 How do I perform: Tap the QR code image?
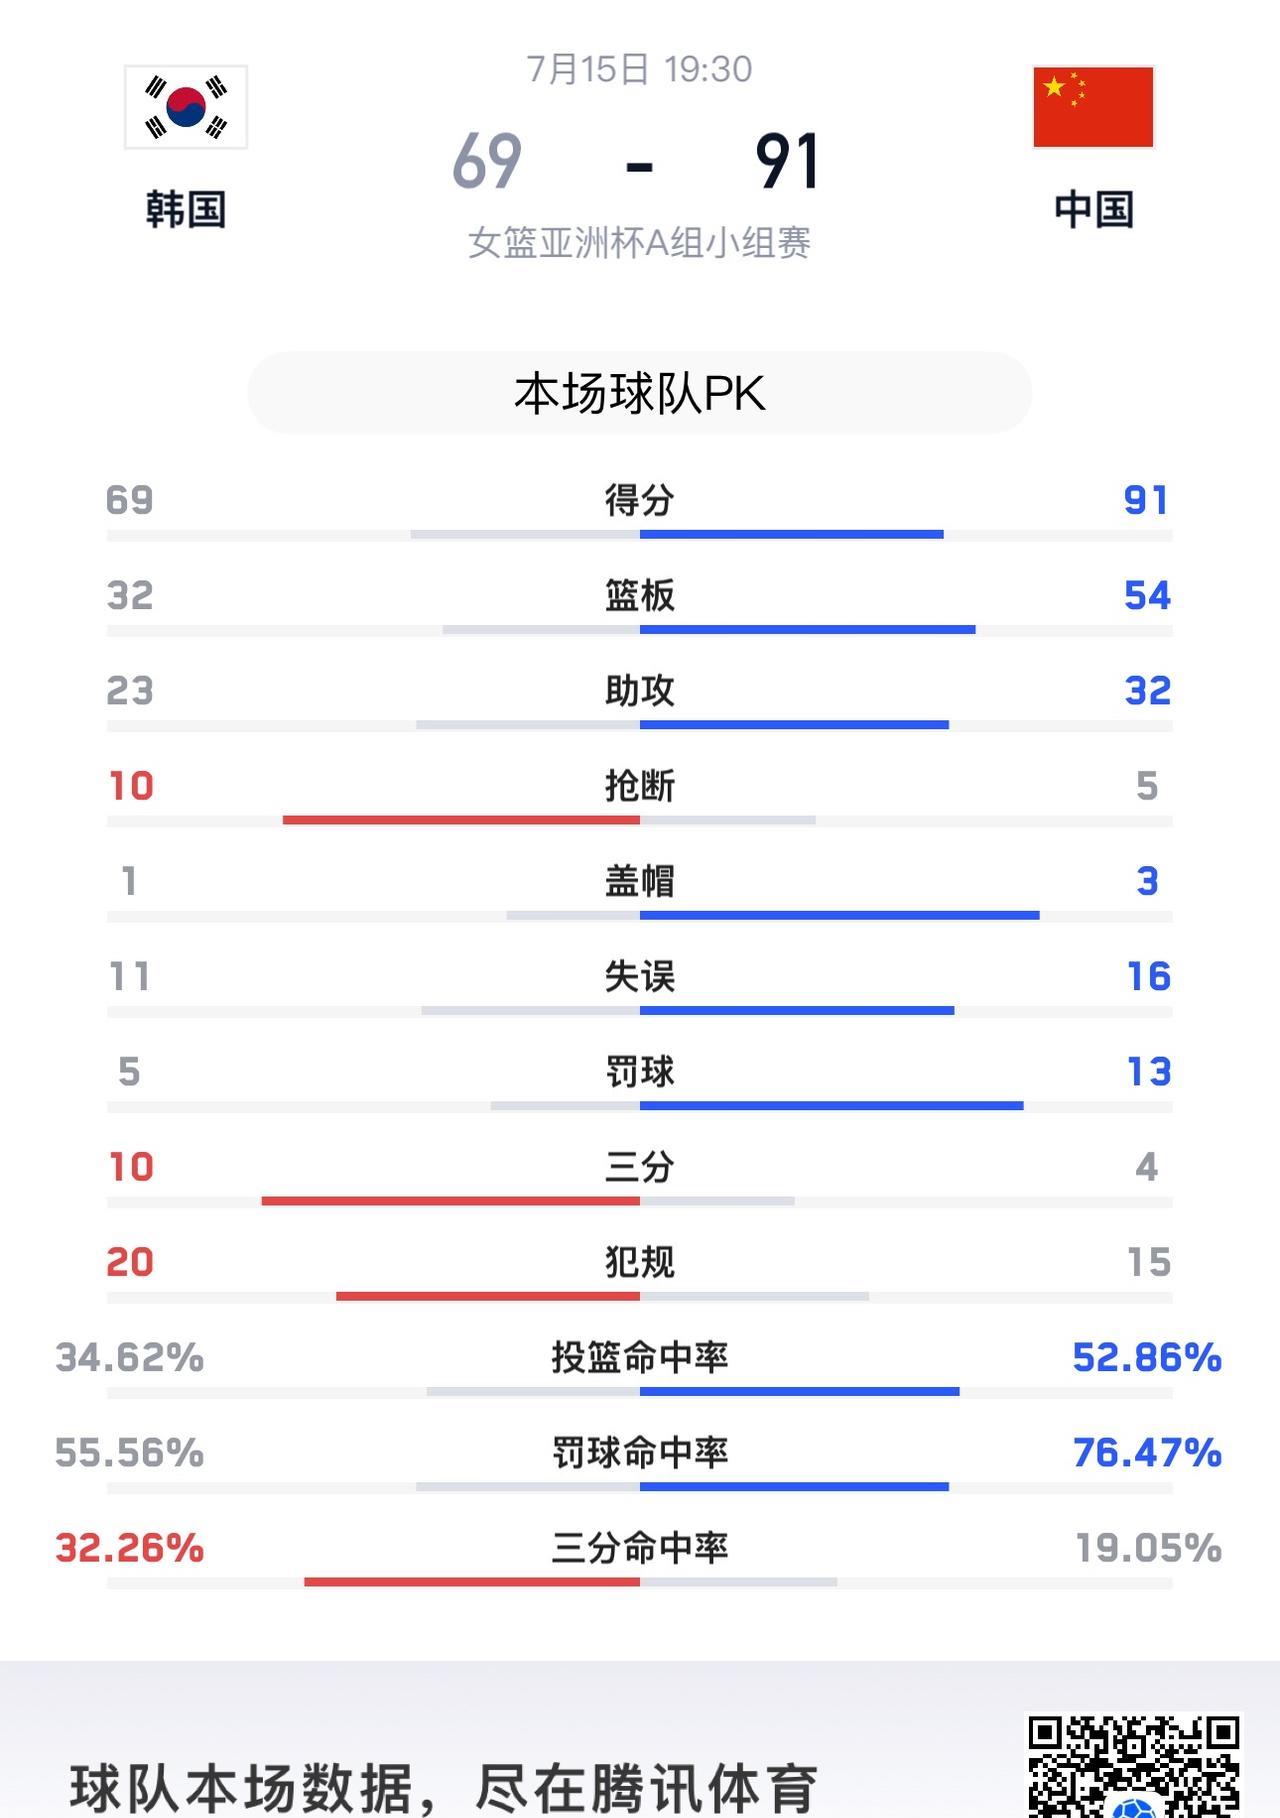(1134, 1765)
